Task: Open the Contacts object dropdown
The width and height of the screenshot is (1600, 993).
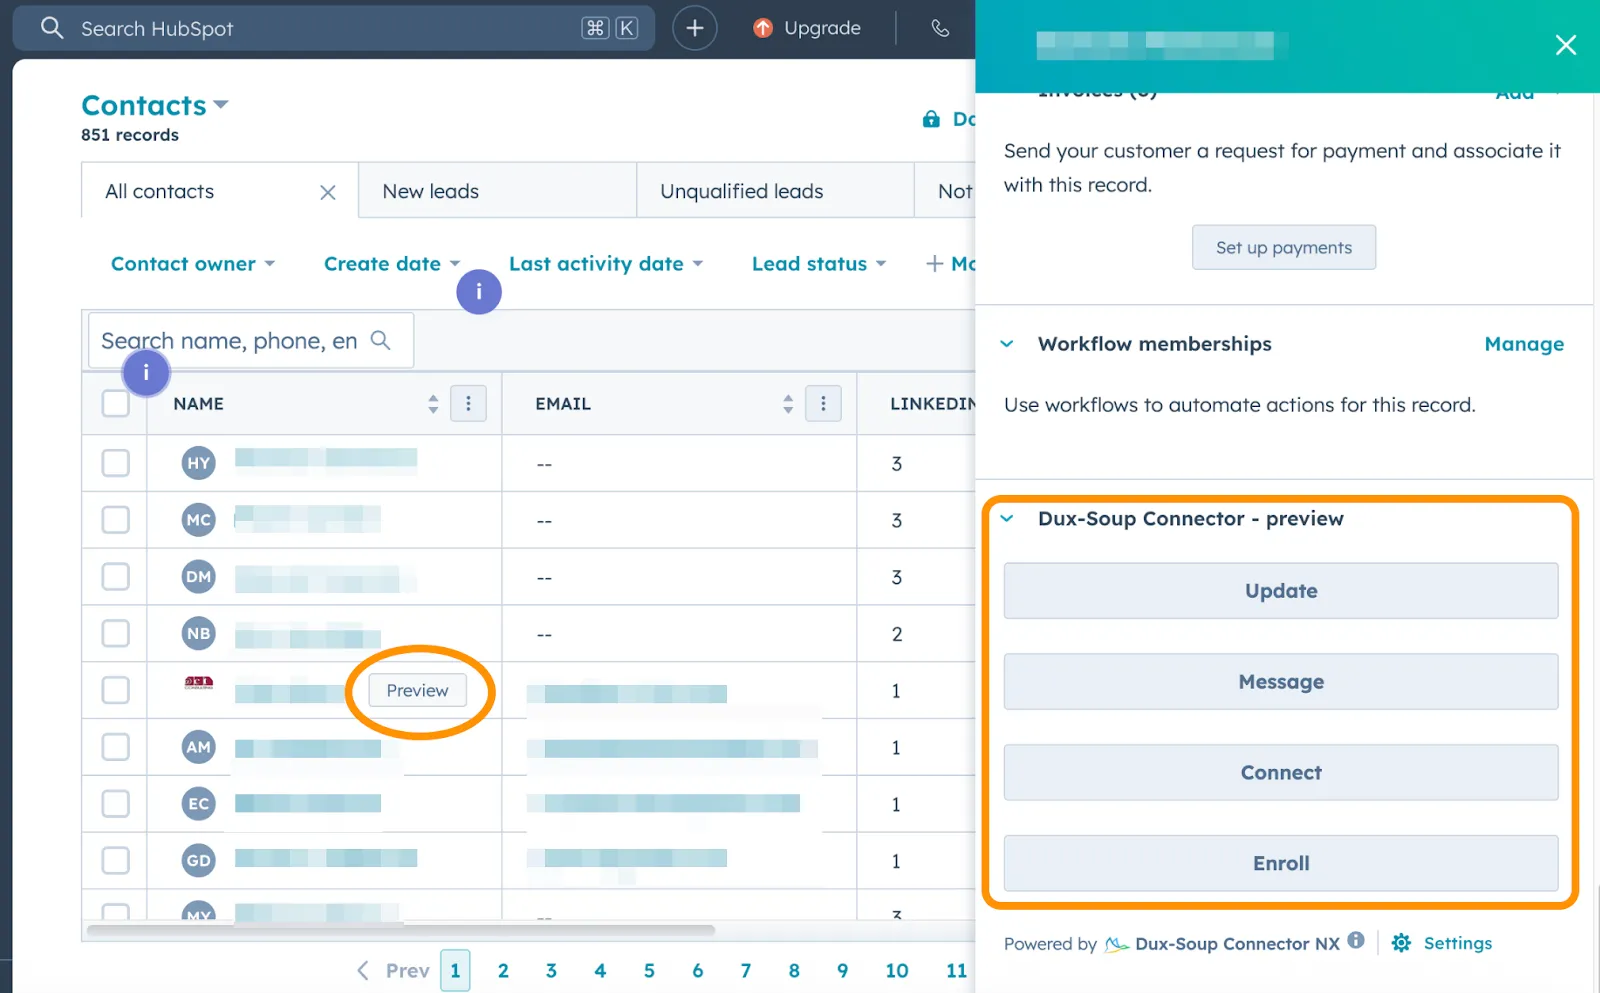Action: pyautogui.click(x=155, y=105)
